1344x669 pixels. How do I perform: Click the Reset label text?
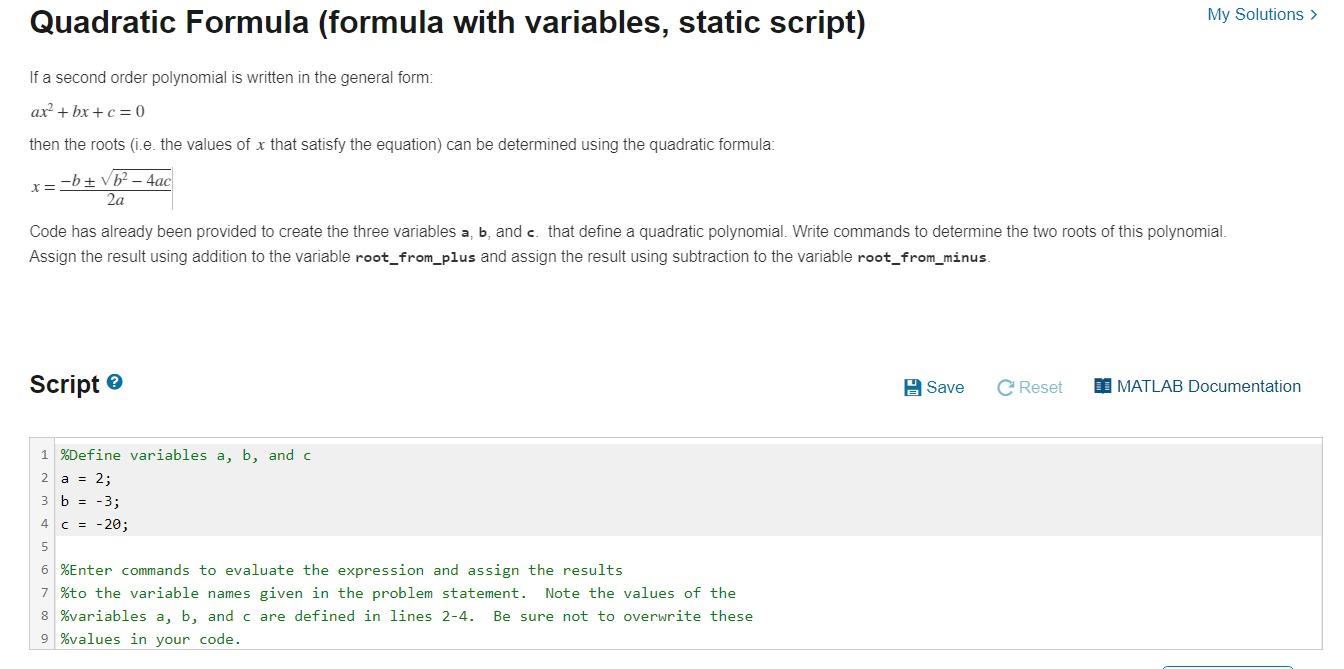(1040, 387)
